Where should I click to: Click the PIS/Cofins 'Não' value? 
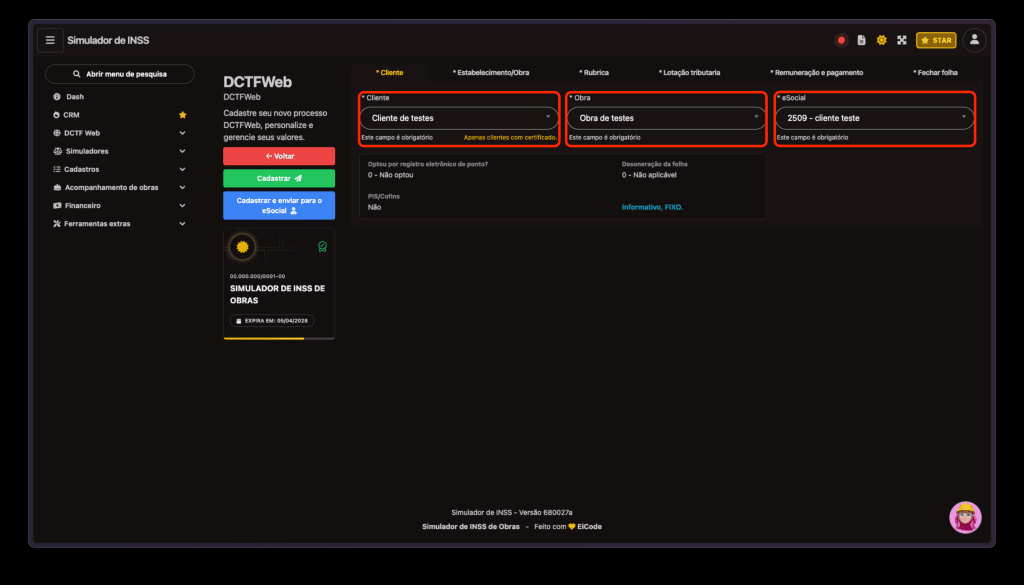pyautogui.click(x=374, y=207)
